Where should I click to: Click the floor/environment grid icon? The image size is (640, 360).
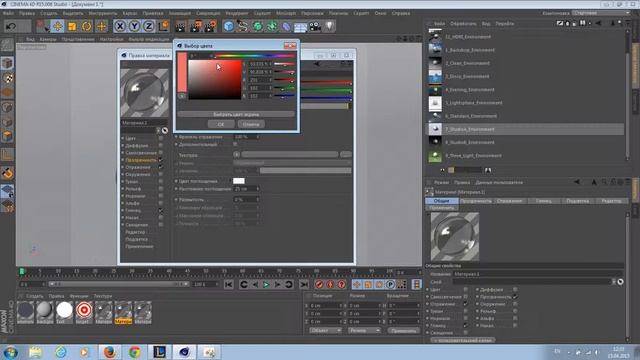click(300, 27)
